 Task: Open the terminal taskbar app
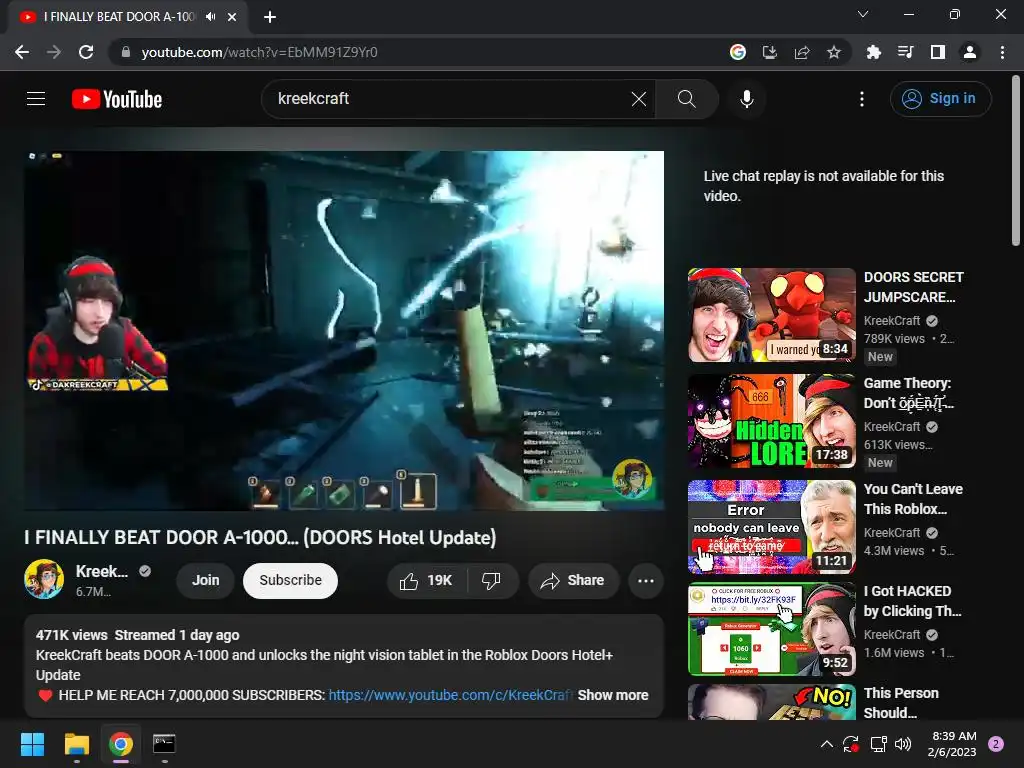point(164,744)
